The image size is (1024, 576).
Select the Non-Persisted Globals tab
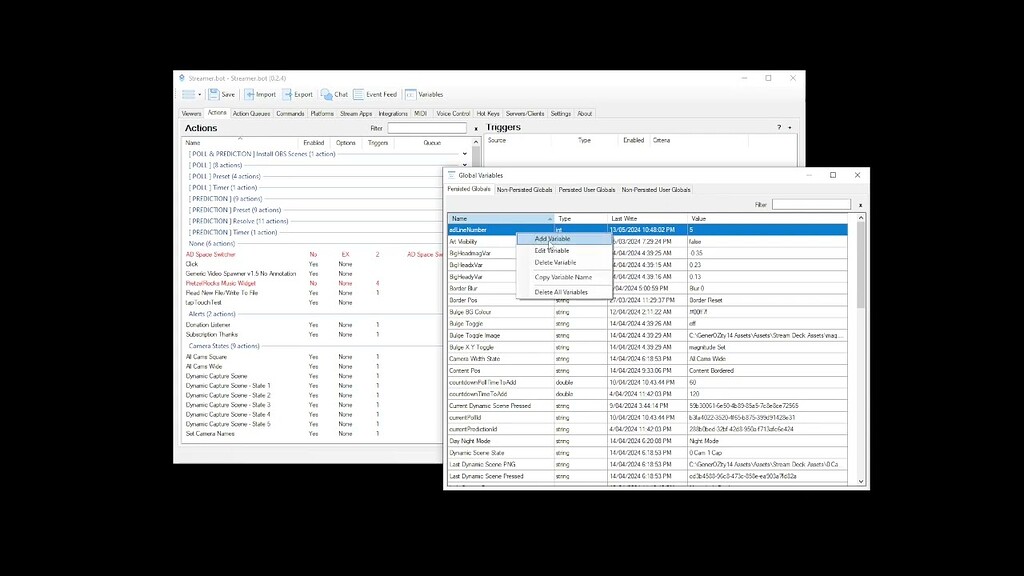coord(524,190)
